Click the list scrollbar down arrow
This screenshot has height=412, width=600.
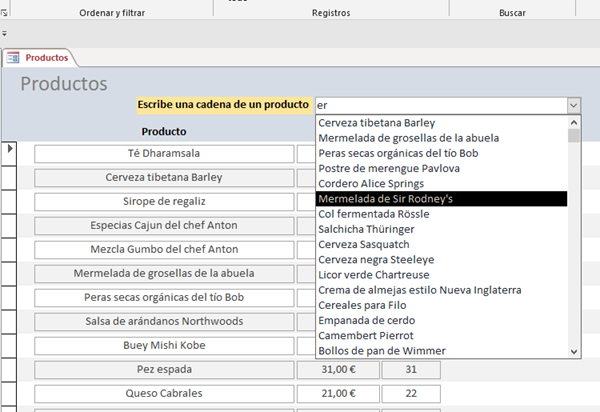pos(574,352)
